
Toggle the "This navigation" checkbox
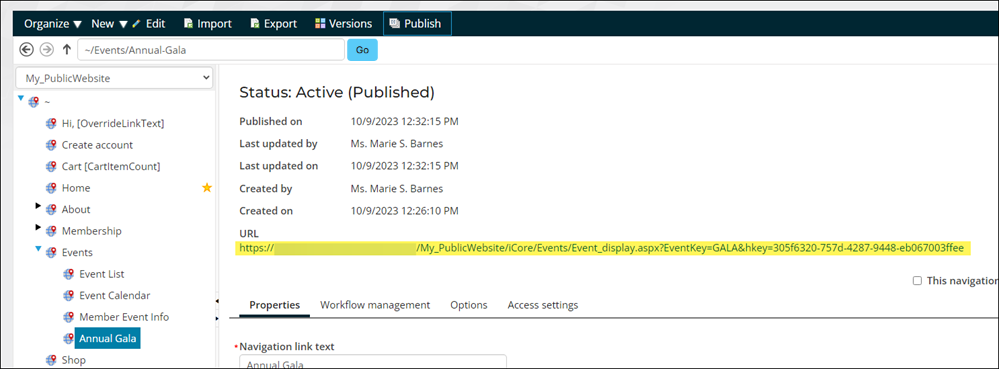click(x=917, y=280)
